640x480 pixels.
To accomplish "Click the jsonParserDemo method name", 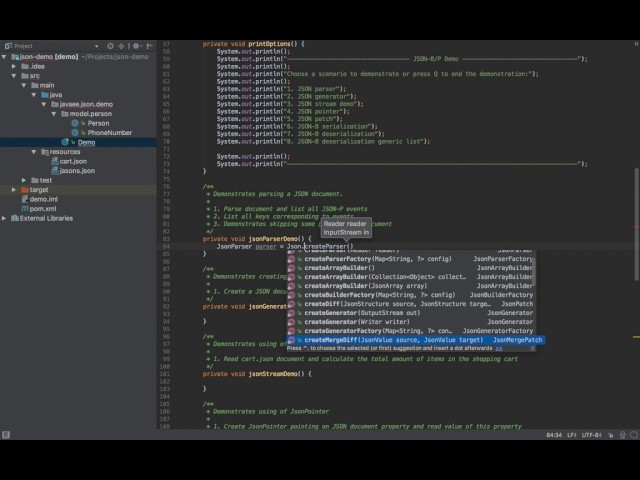I will click(273, 239).
